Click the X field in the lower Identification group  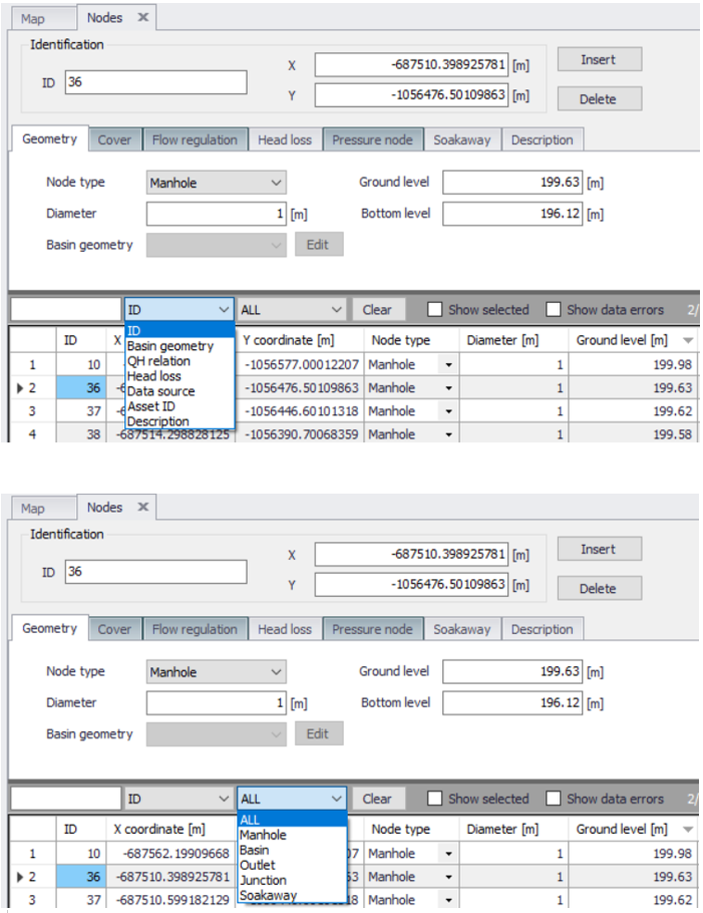pyautogui.click(x=411, y=554)
